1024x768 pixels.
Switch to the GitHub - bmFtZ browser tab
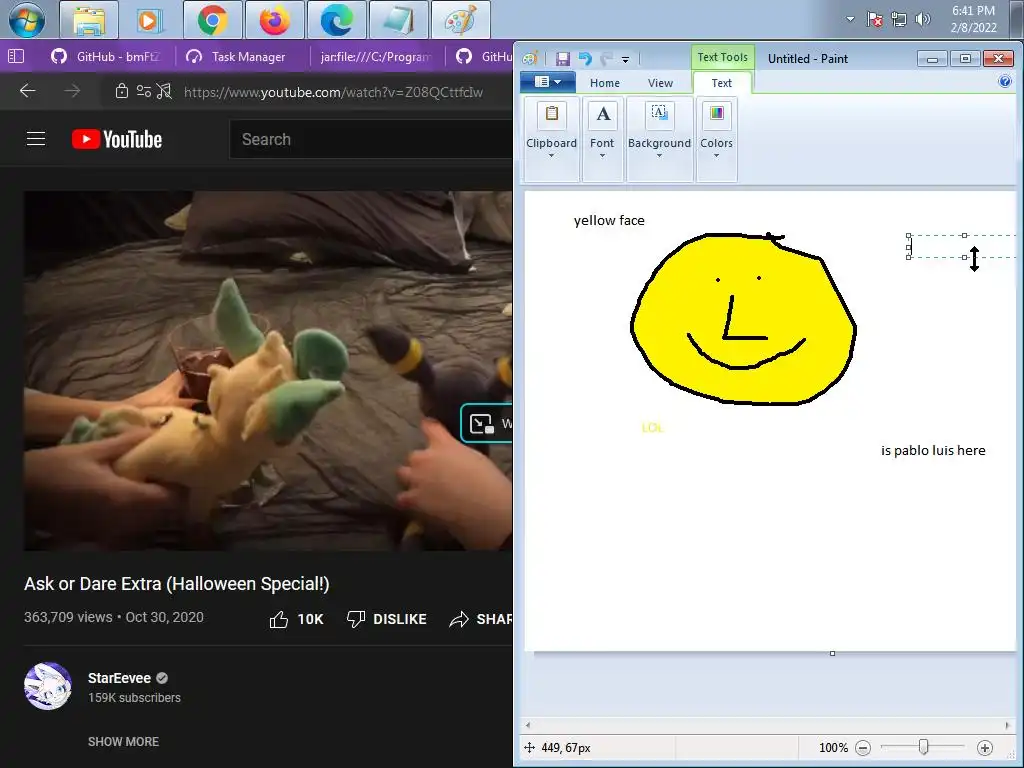tap(106, 57)
